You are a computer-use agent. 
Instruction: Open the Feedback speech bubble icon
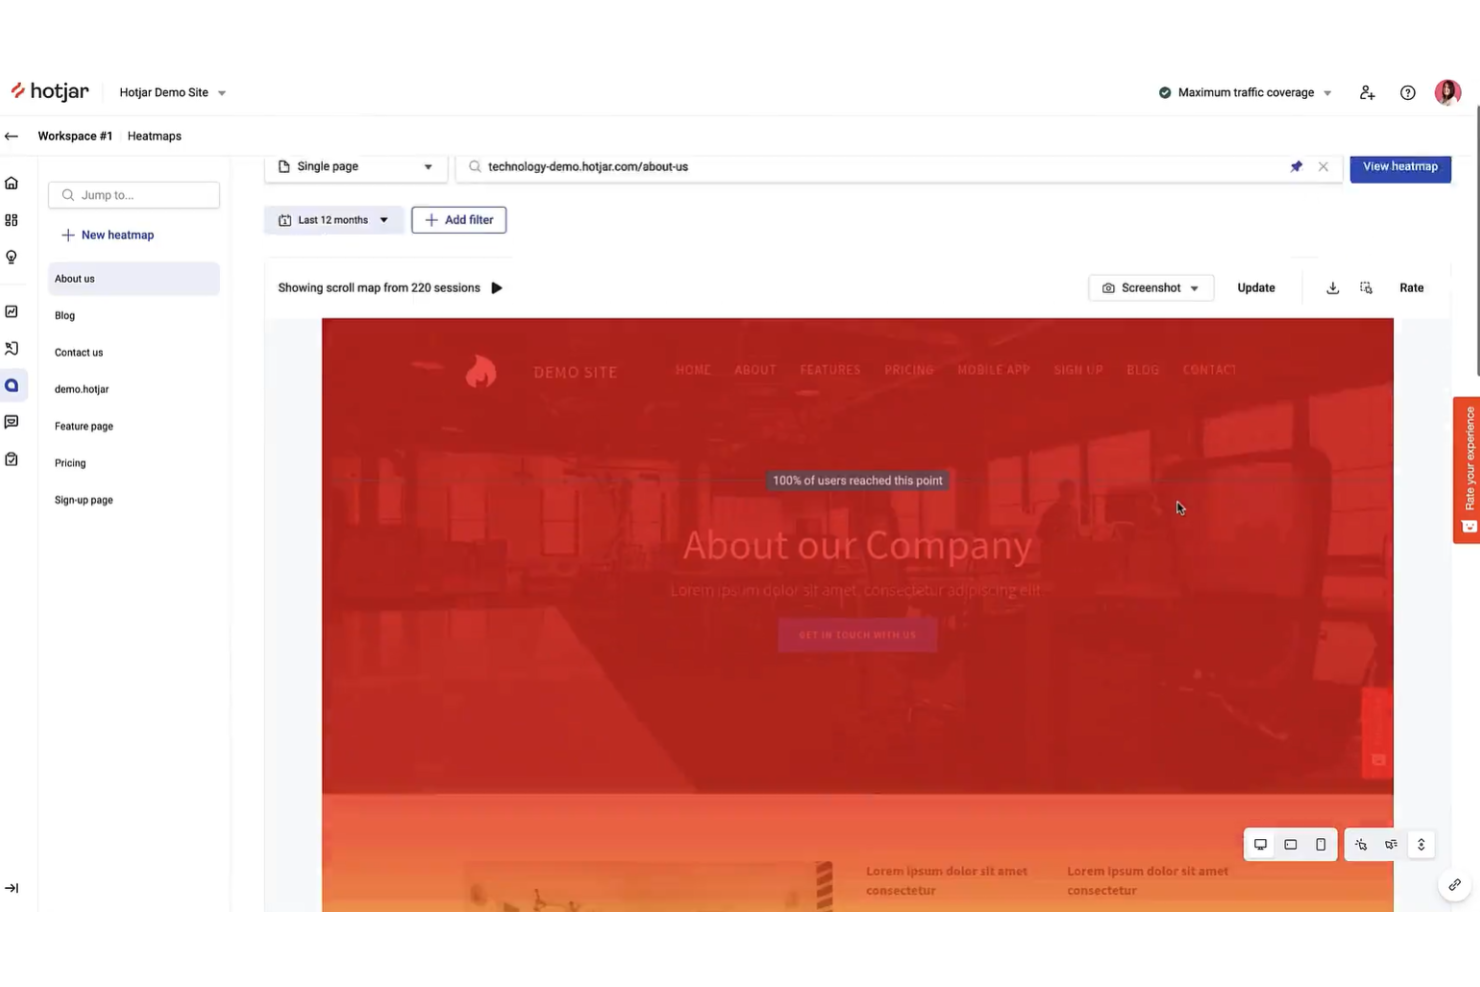click(11, 421)
